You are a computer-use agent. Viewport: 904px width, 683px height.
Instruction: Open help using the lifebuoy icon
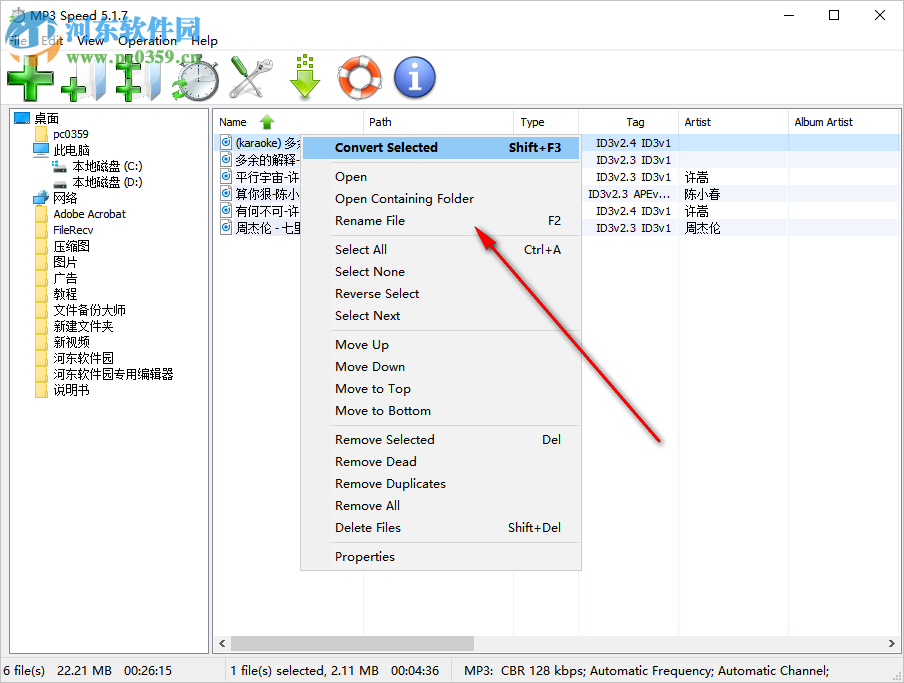pos(359,77)
